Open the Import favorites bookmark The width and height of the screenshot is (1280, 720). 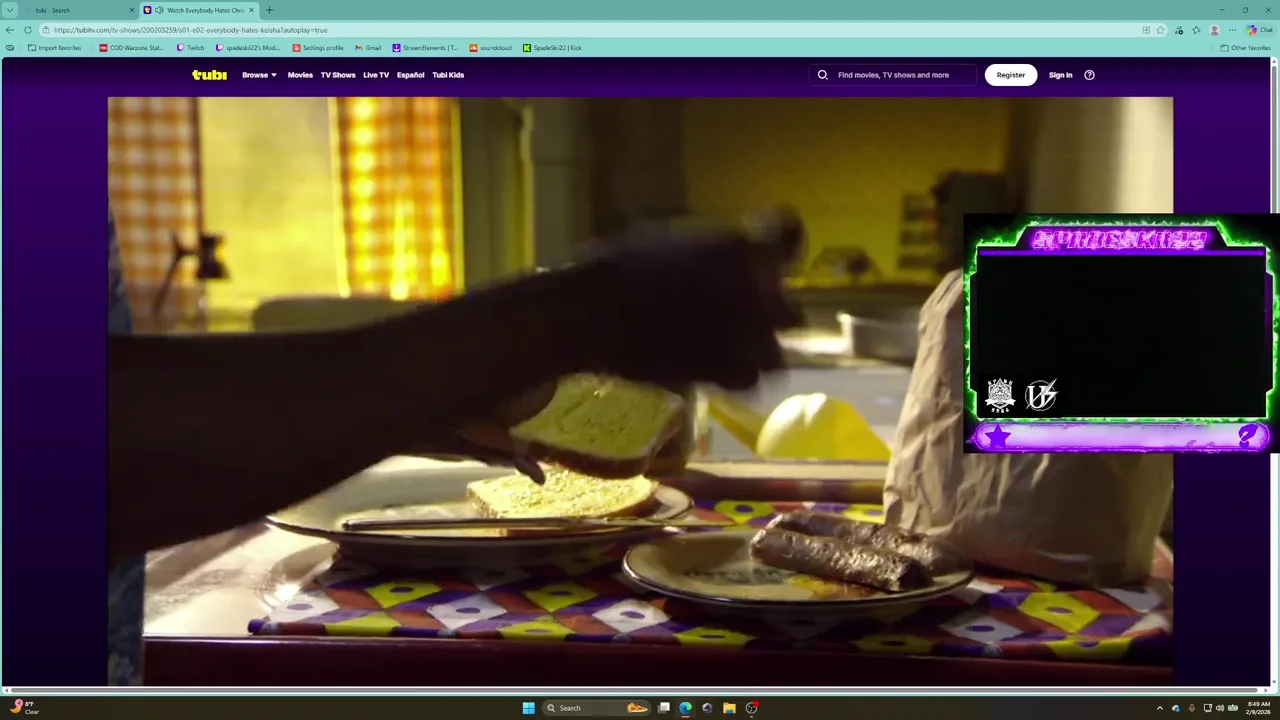point(55,48)
